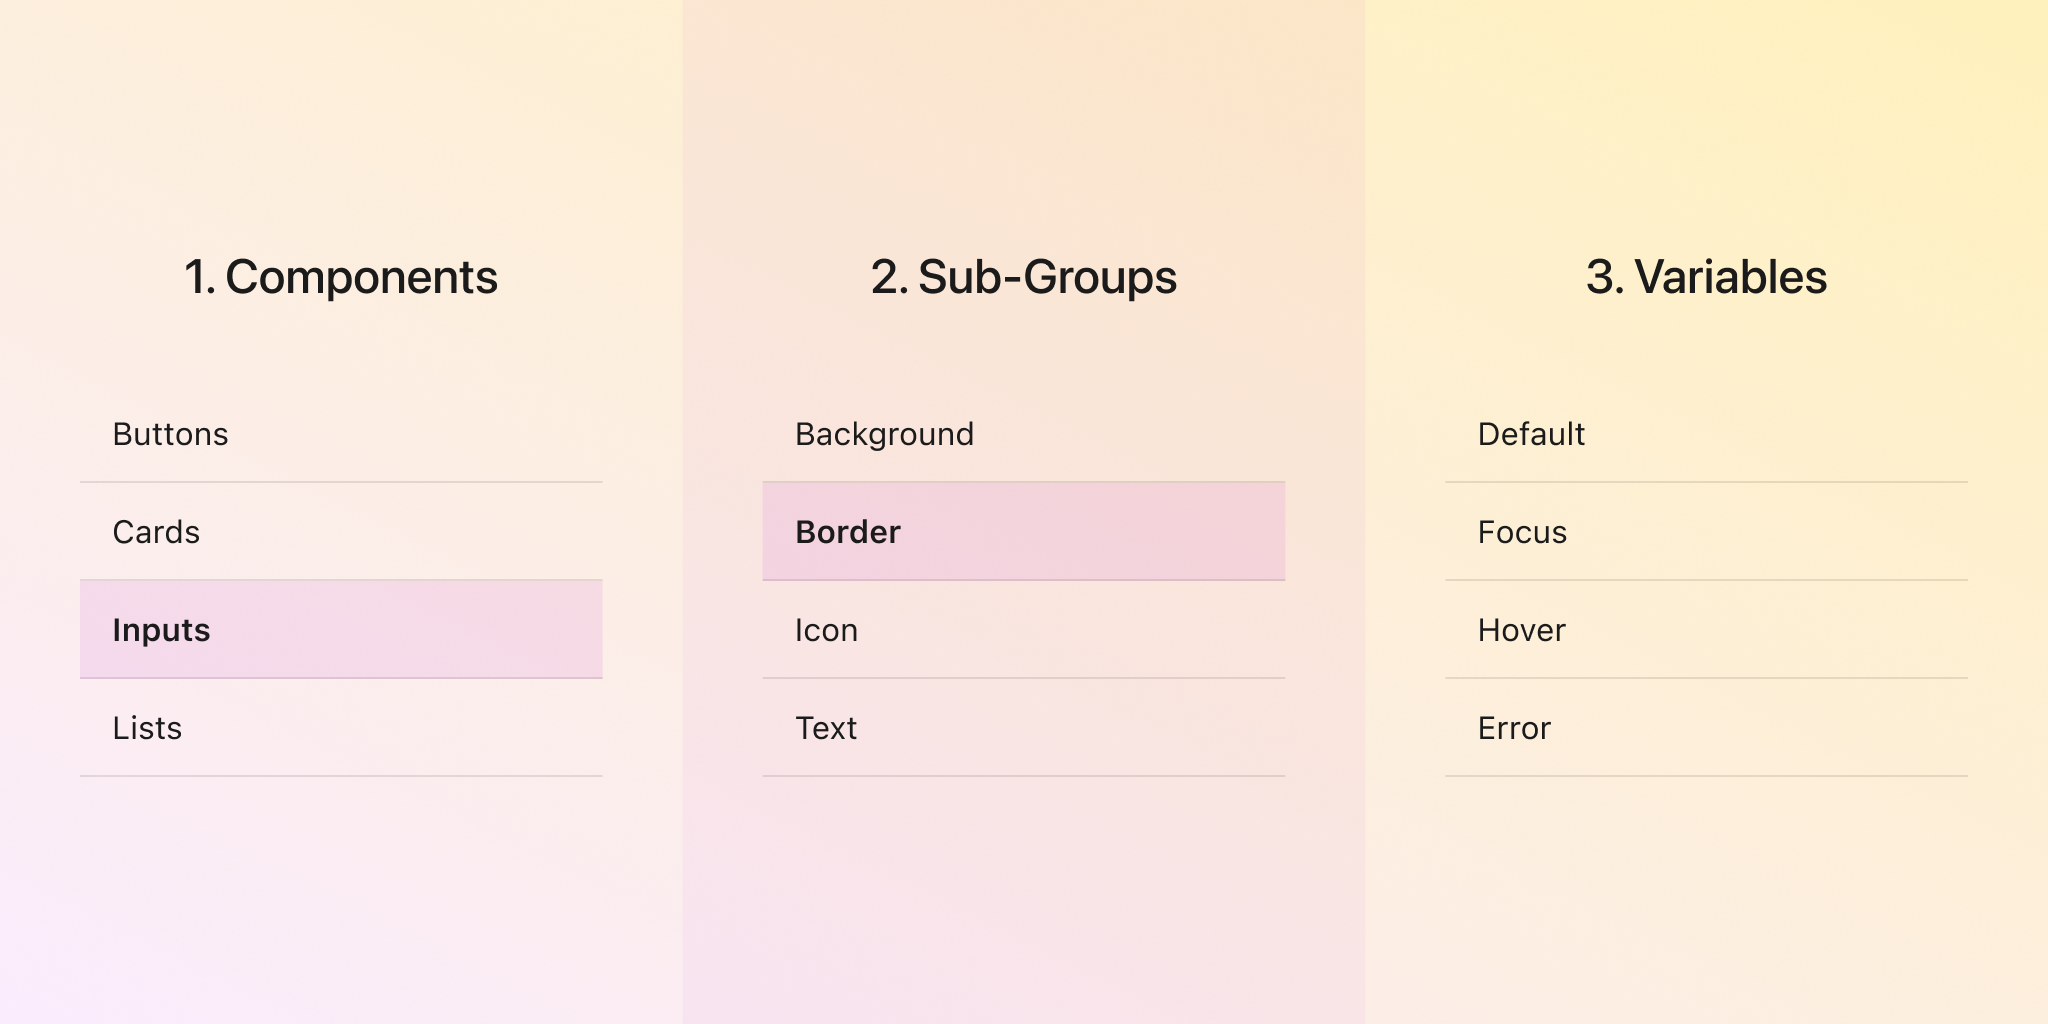Click blank area above the Components heading
The height and width of the screenshot is (1024, 2048).
point(341,120)
